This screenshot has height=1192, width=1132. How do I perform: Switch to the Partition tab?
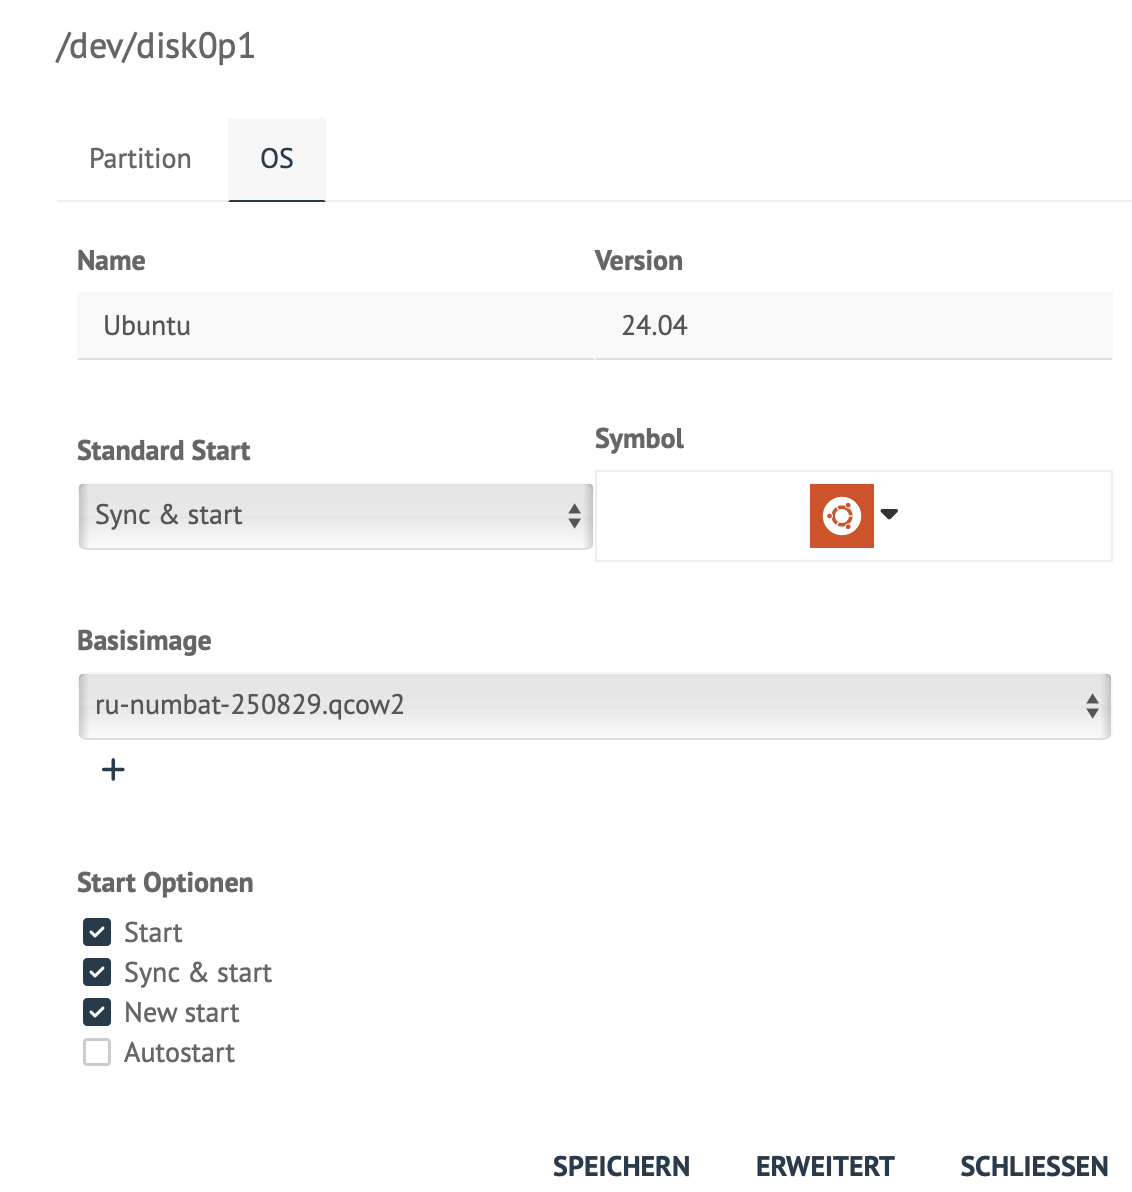(x=140, y=159)
